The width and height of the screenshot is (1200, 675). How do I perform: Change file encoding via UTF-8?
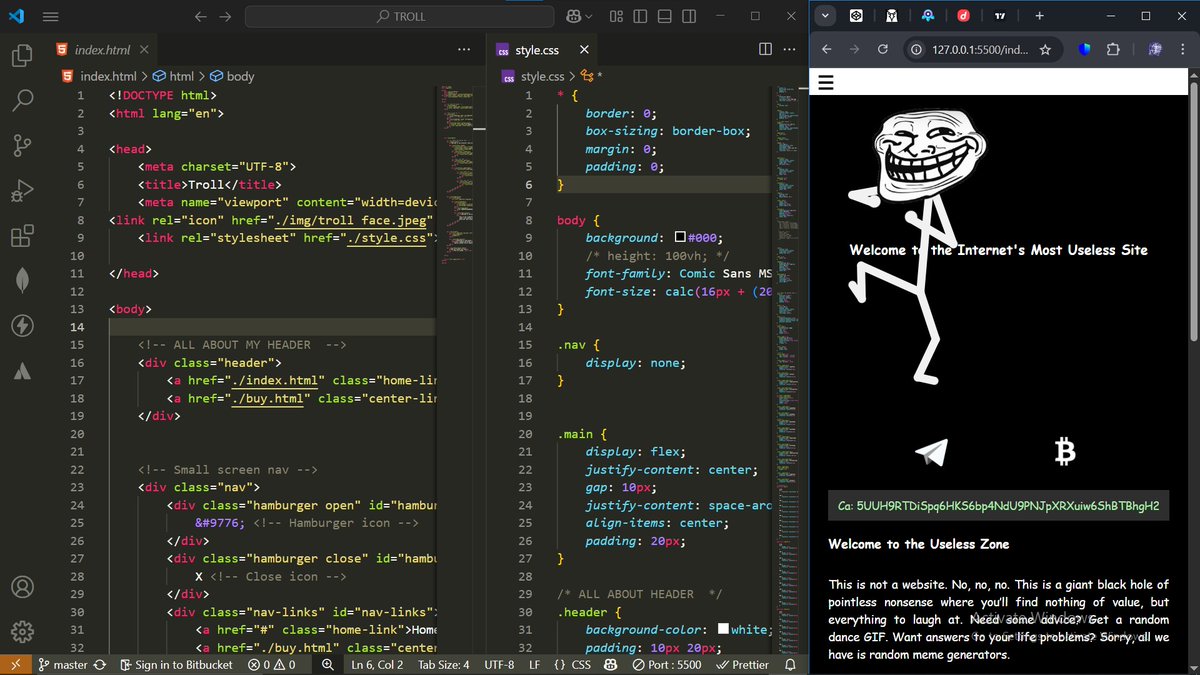pos(499,664)
